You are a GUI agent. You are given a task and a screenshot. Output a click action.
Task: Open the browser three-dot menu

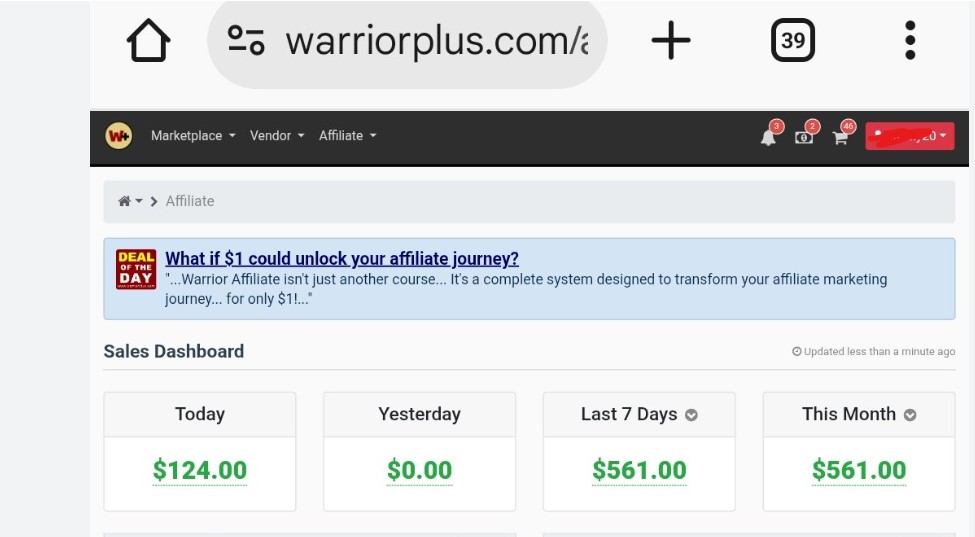coord(910,41)
